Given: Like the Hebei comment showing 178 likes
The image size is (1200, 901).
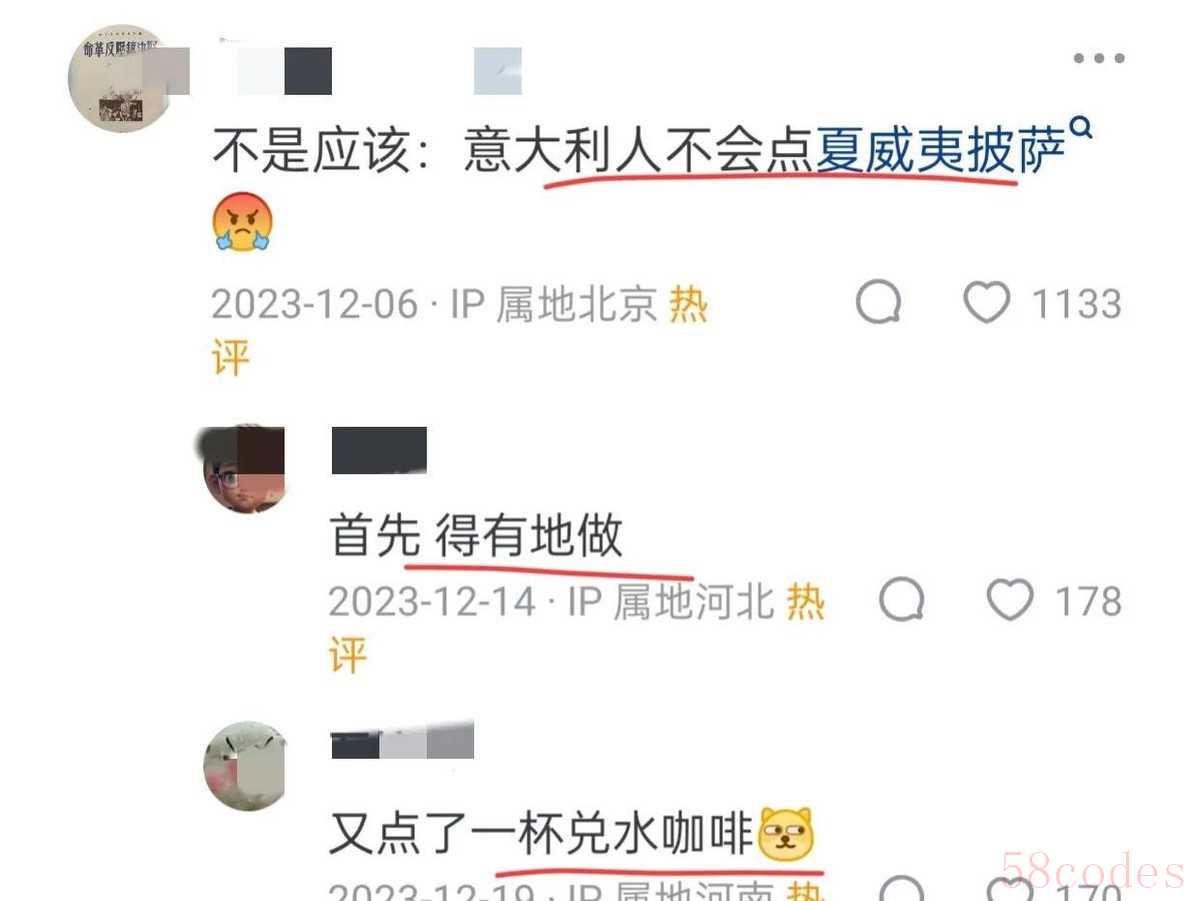Looking at the screenshot, I should [1009, 601].
